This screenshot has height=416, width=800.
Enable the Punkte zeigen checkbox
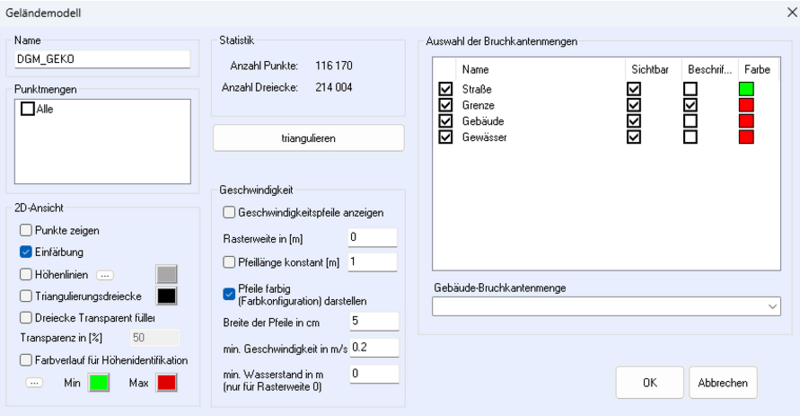(27, 230)
